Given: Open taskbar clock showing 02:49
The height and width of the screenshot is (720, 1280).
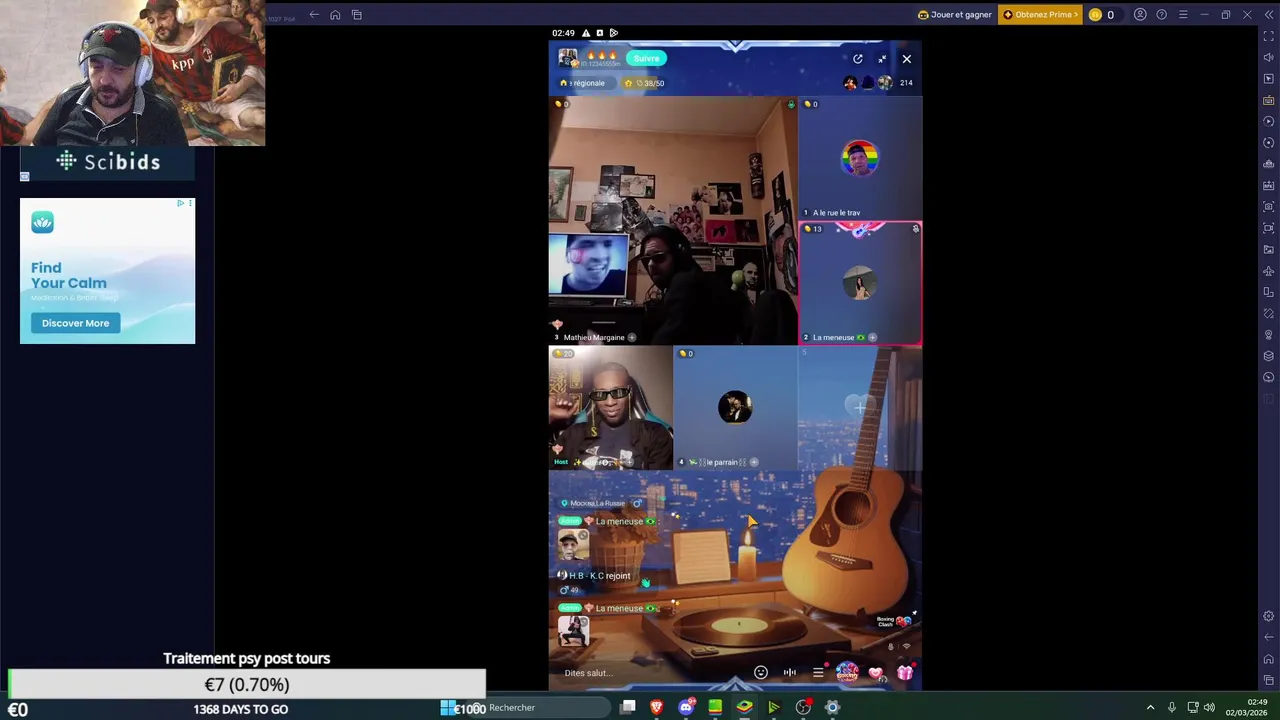Looking at the screenshot, I should 1246,708.
